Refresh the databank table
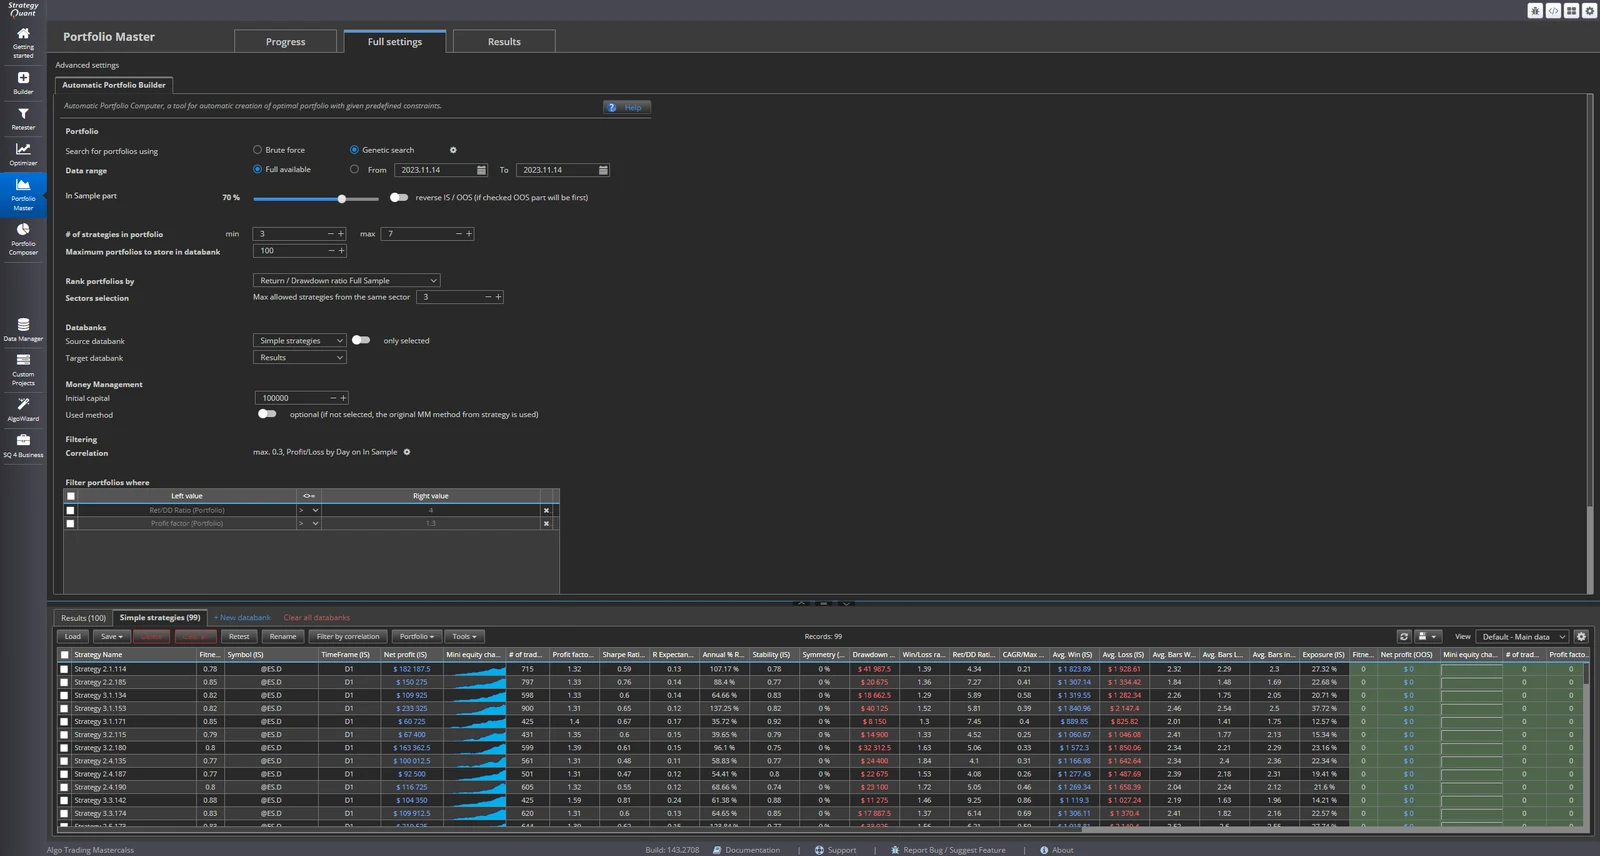 [1404, 636]
